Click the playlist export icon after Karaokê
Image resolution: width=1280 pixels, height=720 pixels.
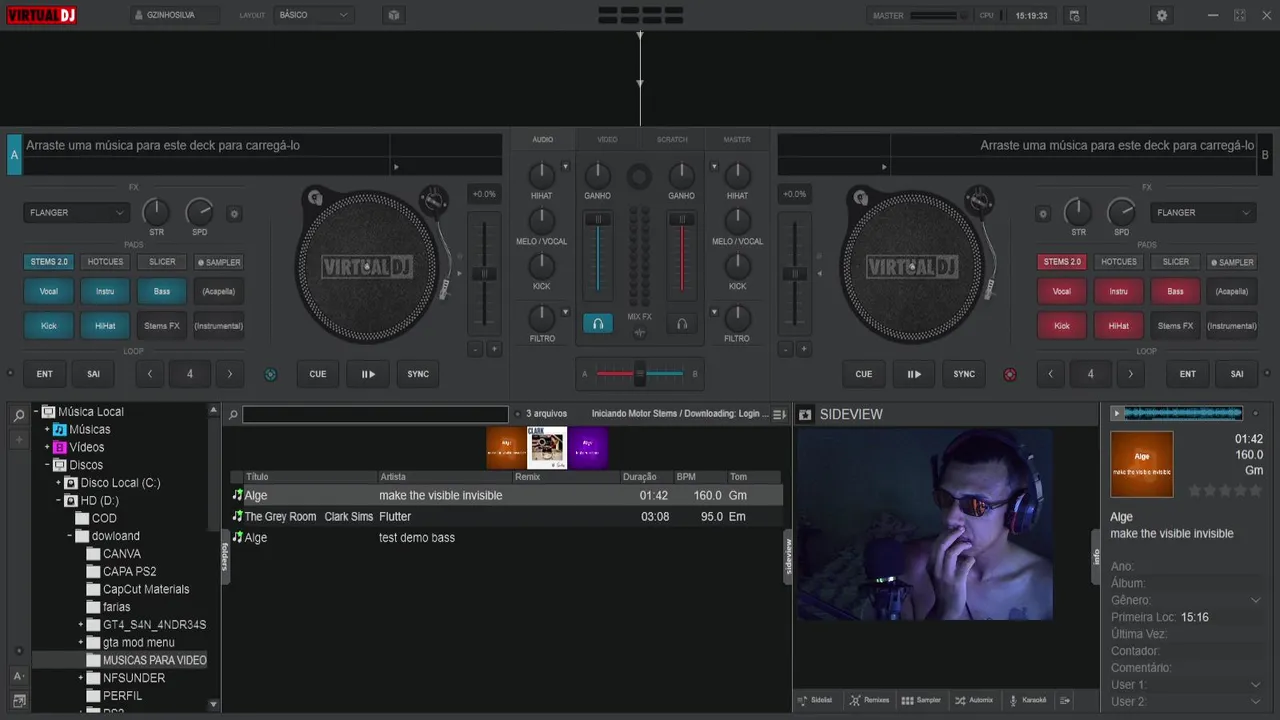pyautogui.click(x=1065, y=700)
